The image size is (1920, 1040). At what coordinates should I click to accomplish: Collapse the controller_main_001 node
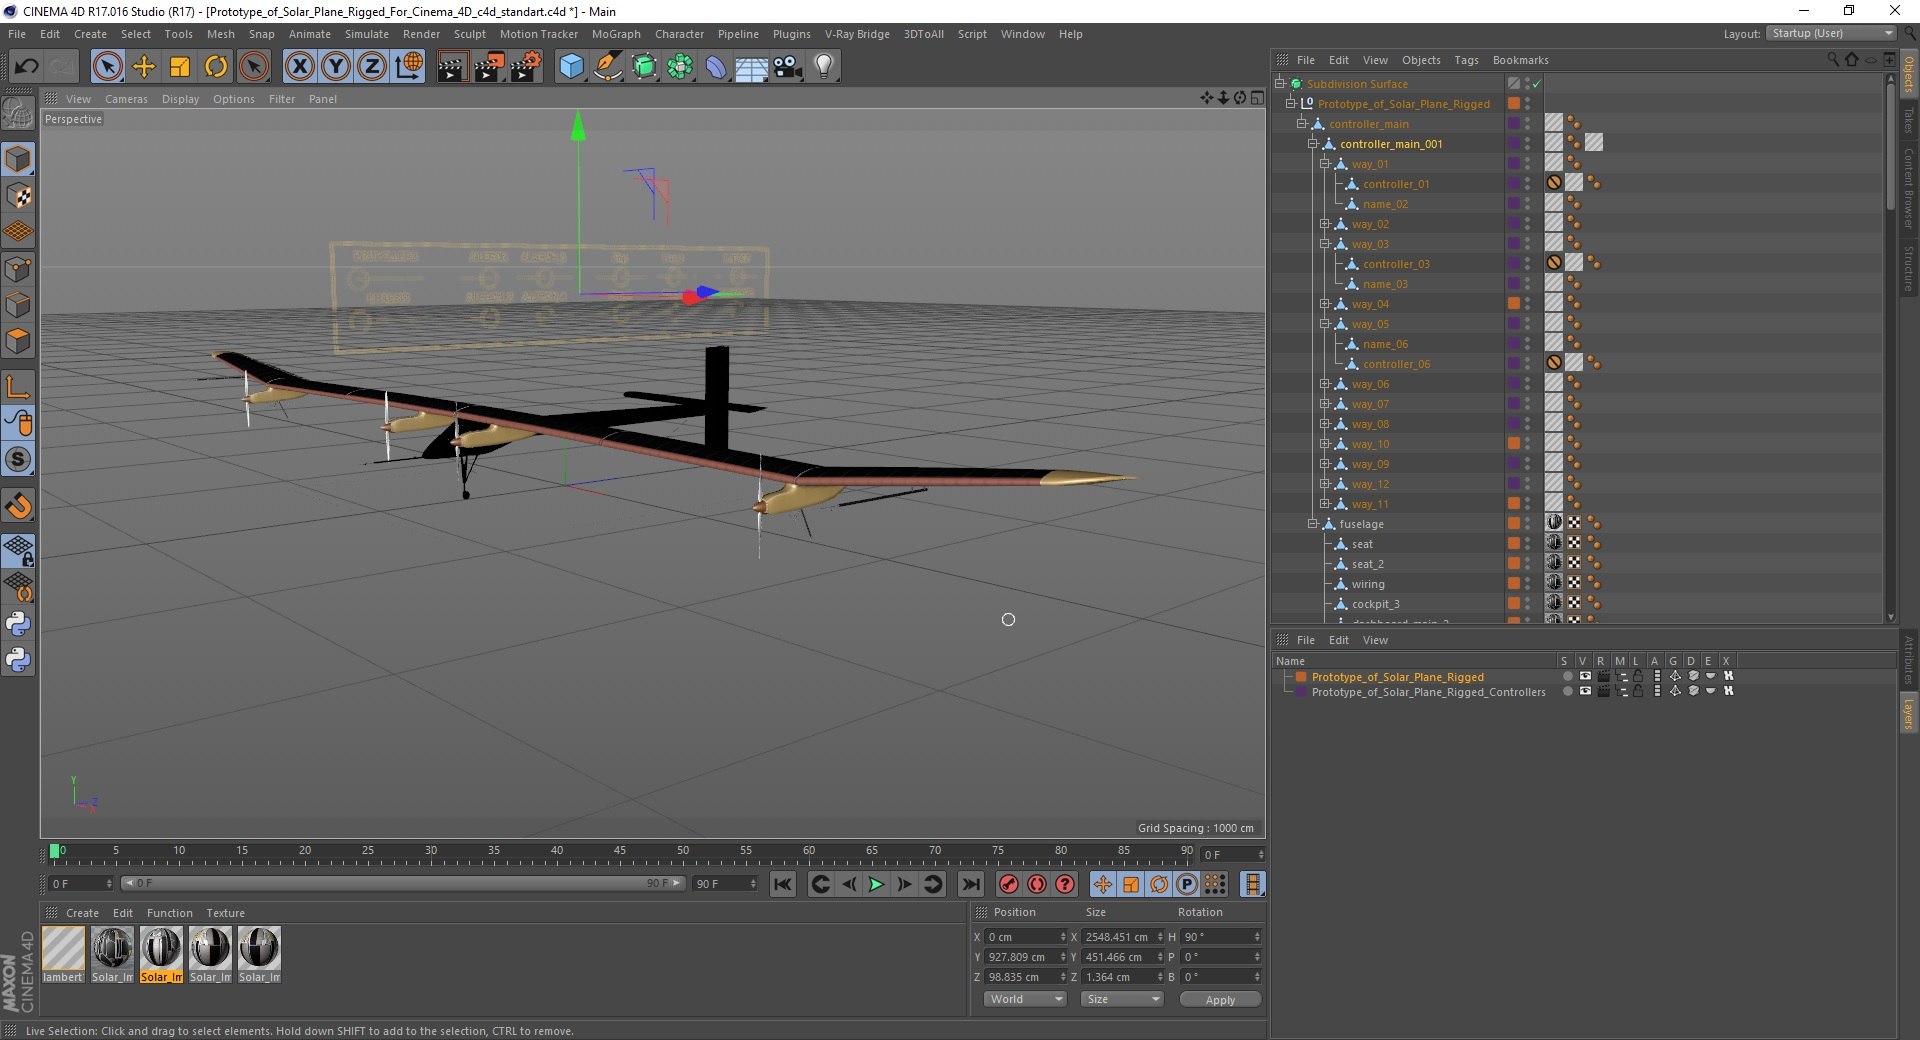(x=1313, y=144)
